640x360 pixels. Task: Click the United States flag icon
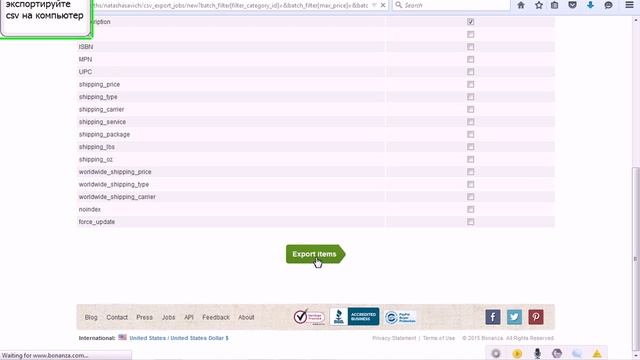click(x=122, y=337)
